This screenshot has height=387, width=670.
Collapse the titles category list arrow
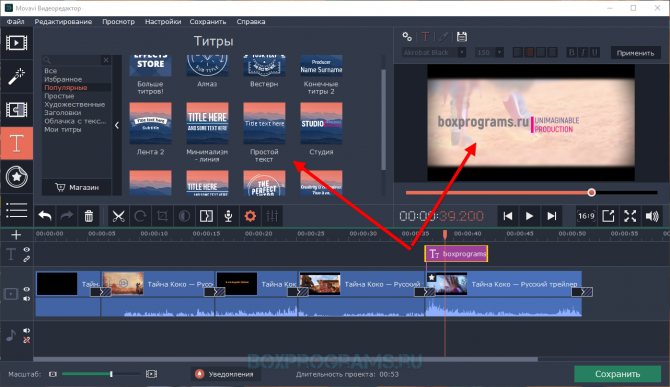117,125
